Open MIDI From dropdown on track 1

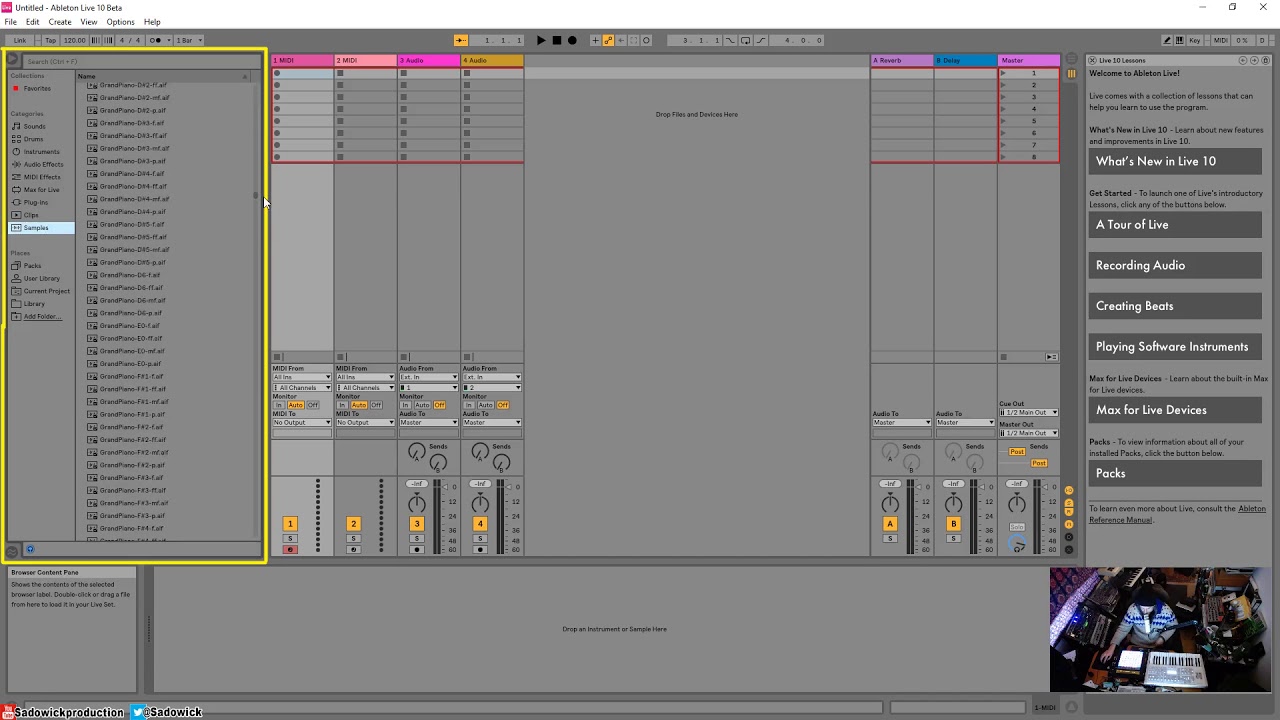tap(302, 377)
